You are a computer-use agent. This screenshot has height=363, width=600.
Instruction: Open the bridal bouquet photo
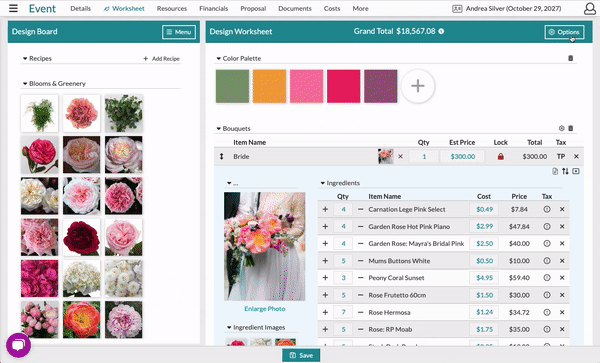265,246
